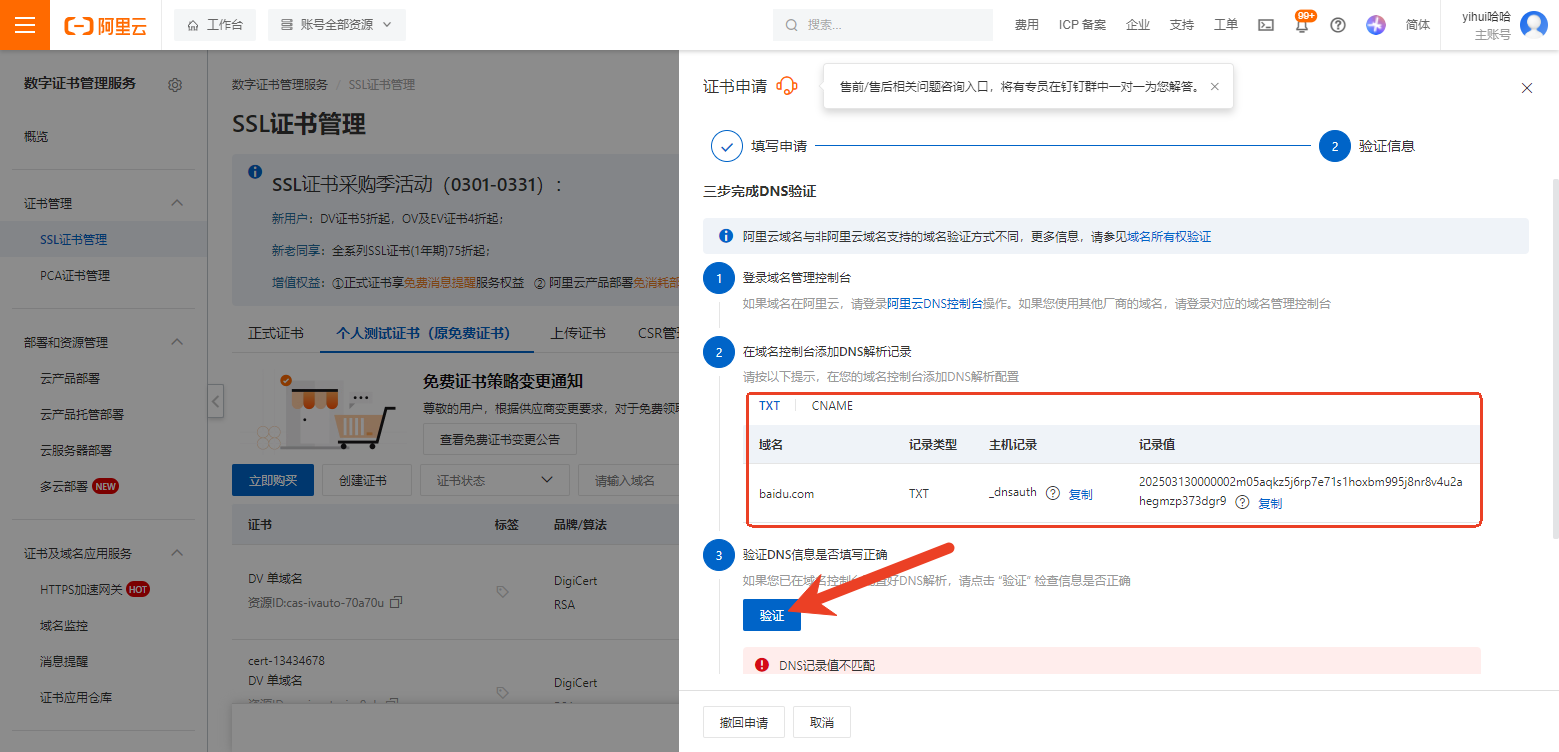Switch to the TXT record tab
Screen dimensions: 1559x752
[x=769, y=406]
